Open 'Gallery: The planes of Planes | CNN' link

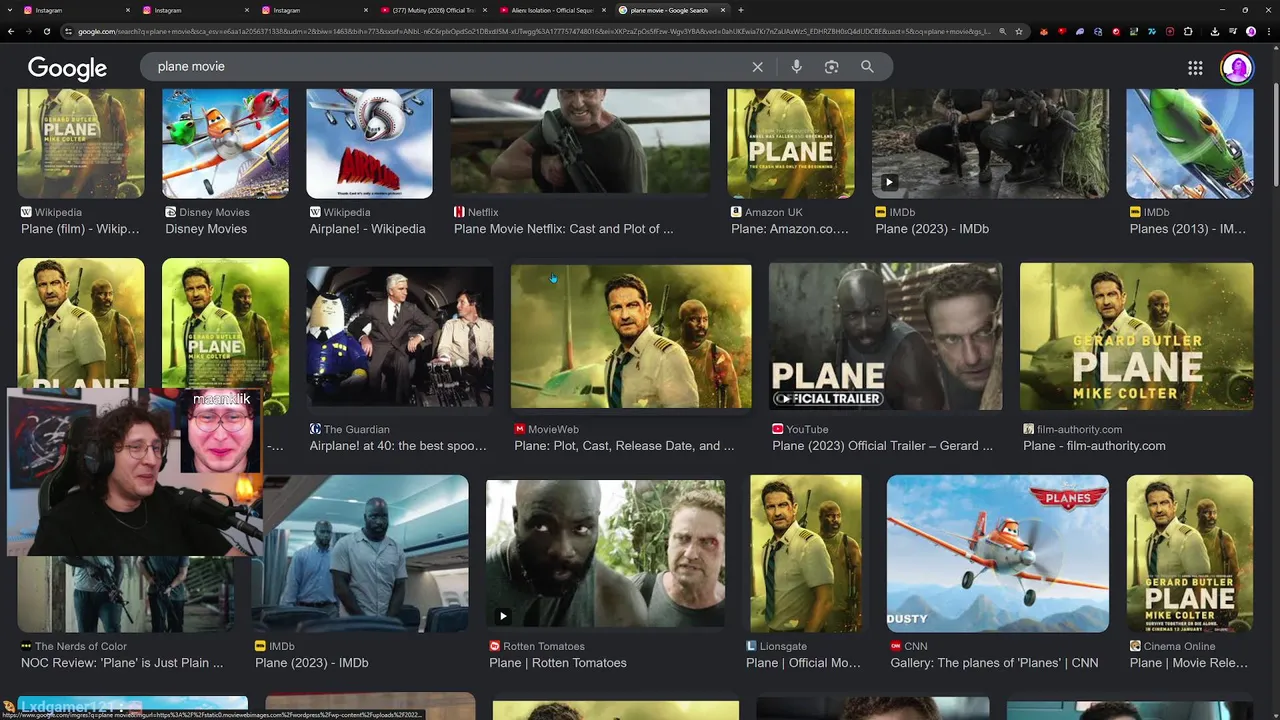point(994,663)
